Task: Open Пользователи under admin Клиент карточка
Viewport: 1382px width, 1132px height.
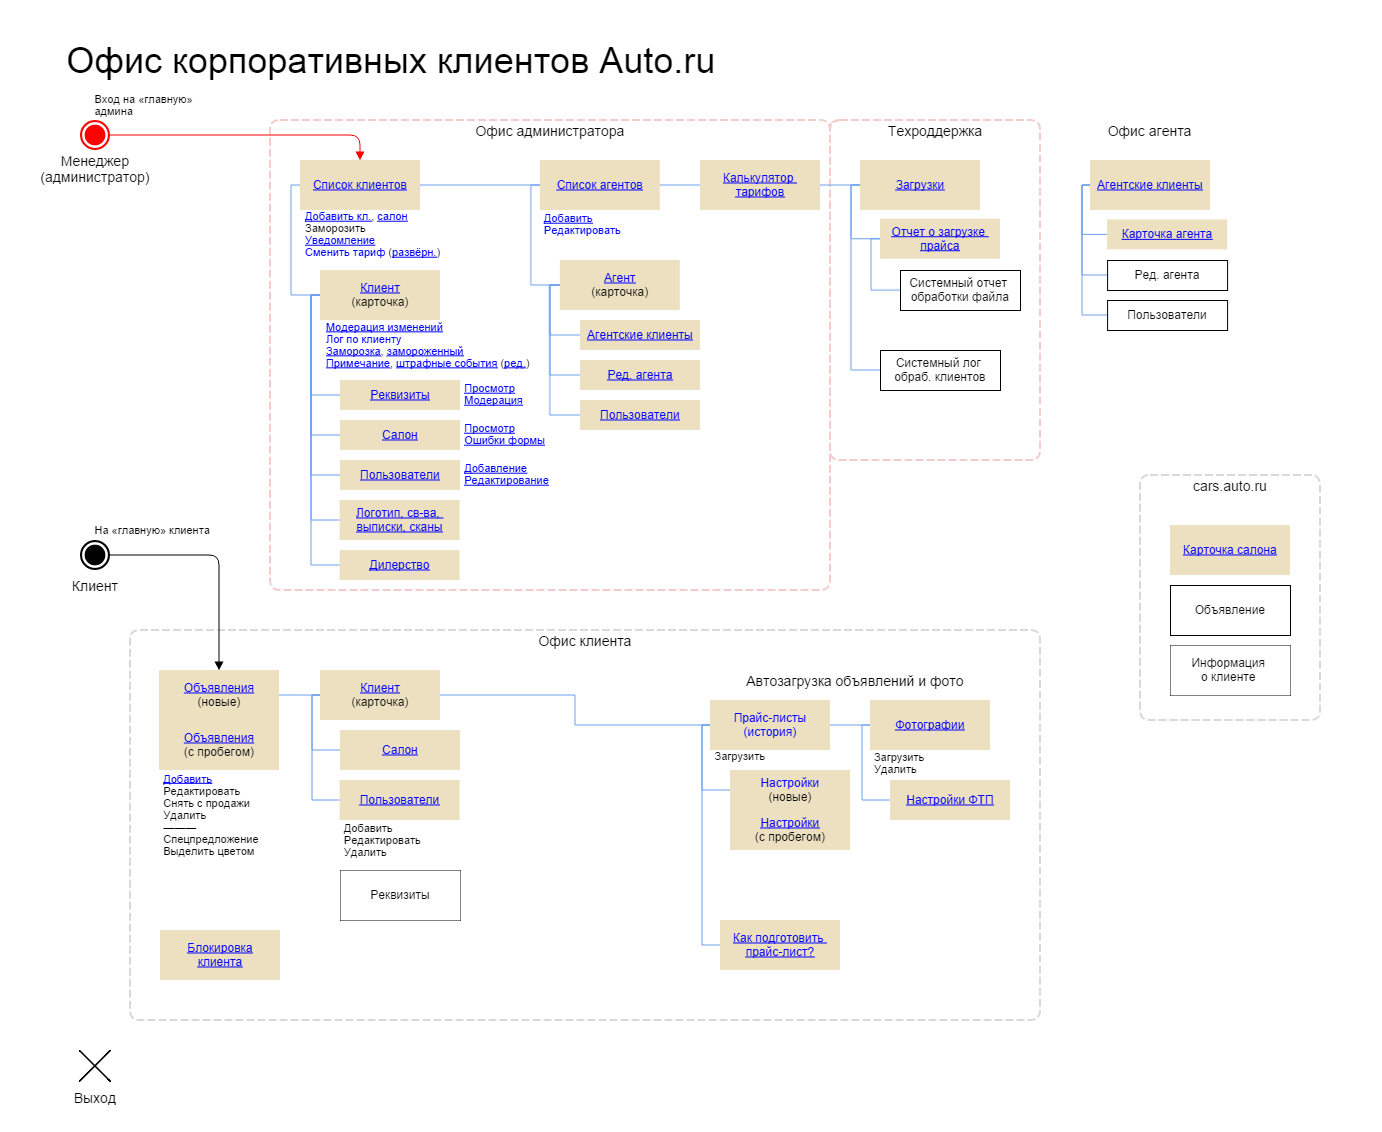Action: (x=400, y=475)
